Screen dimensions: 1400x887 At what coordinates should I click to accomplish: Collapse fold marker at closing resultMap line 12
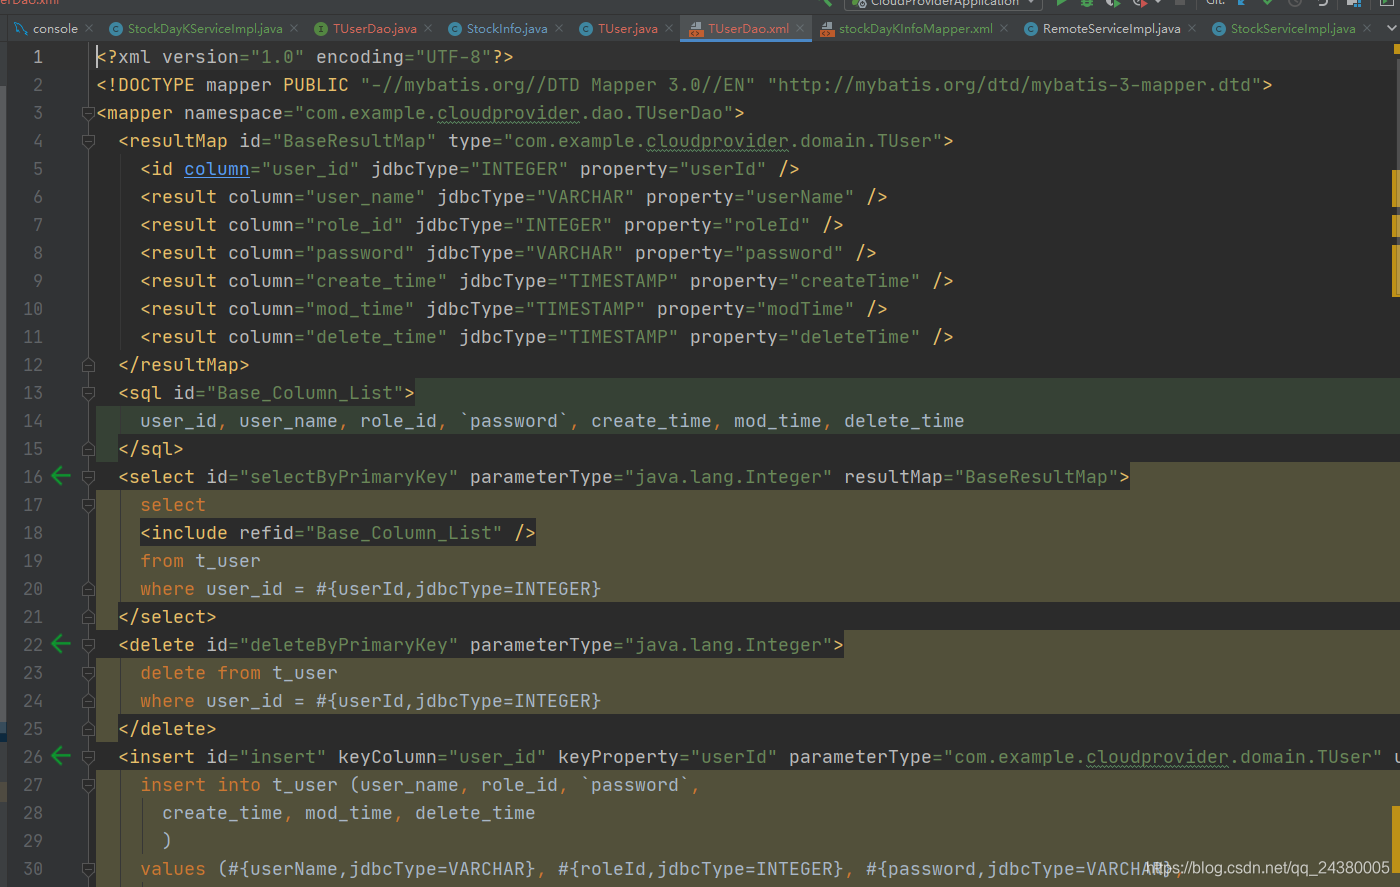88,365
